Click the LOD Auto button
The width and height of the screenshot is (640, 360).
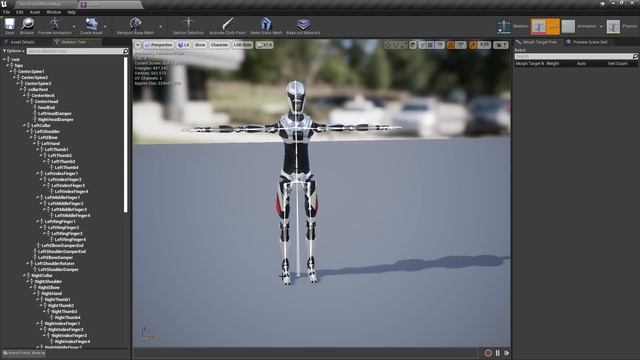tap(242, 45)
